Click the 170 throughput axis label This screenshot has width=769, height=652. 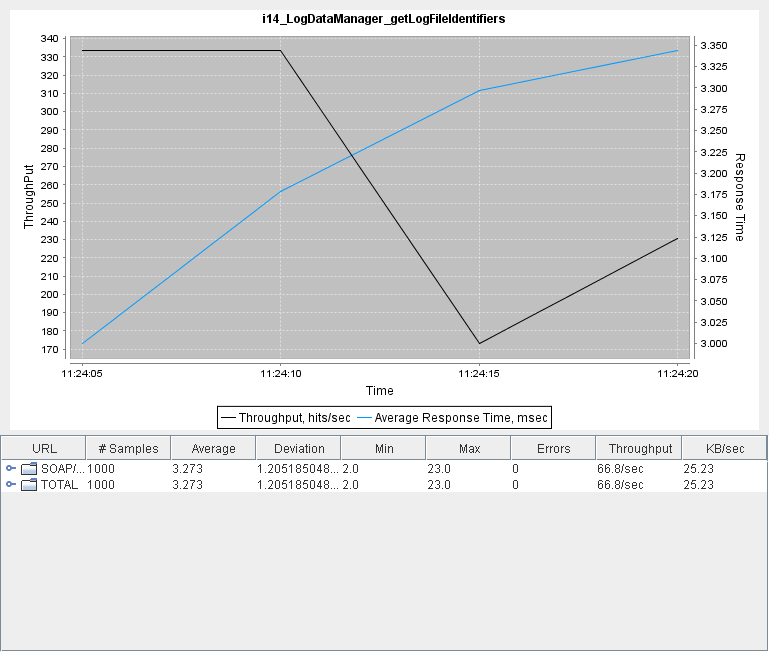click(x=49, y=350)
